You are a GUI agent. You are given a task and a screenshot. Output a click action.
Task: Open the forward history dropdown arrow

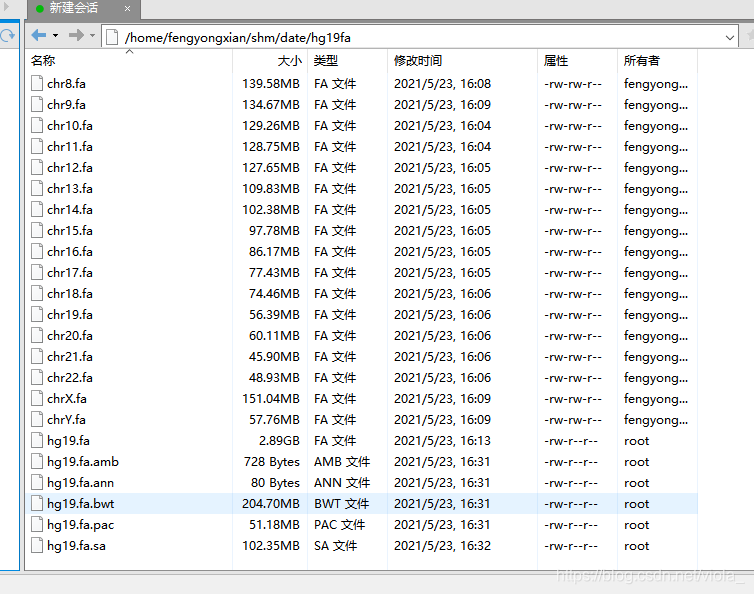pos(92,36)
